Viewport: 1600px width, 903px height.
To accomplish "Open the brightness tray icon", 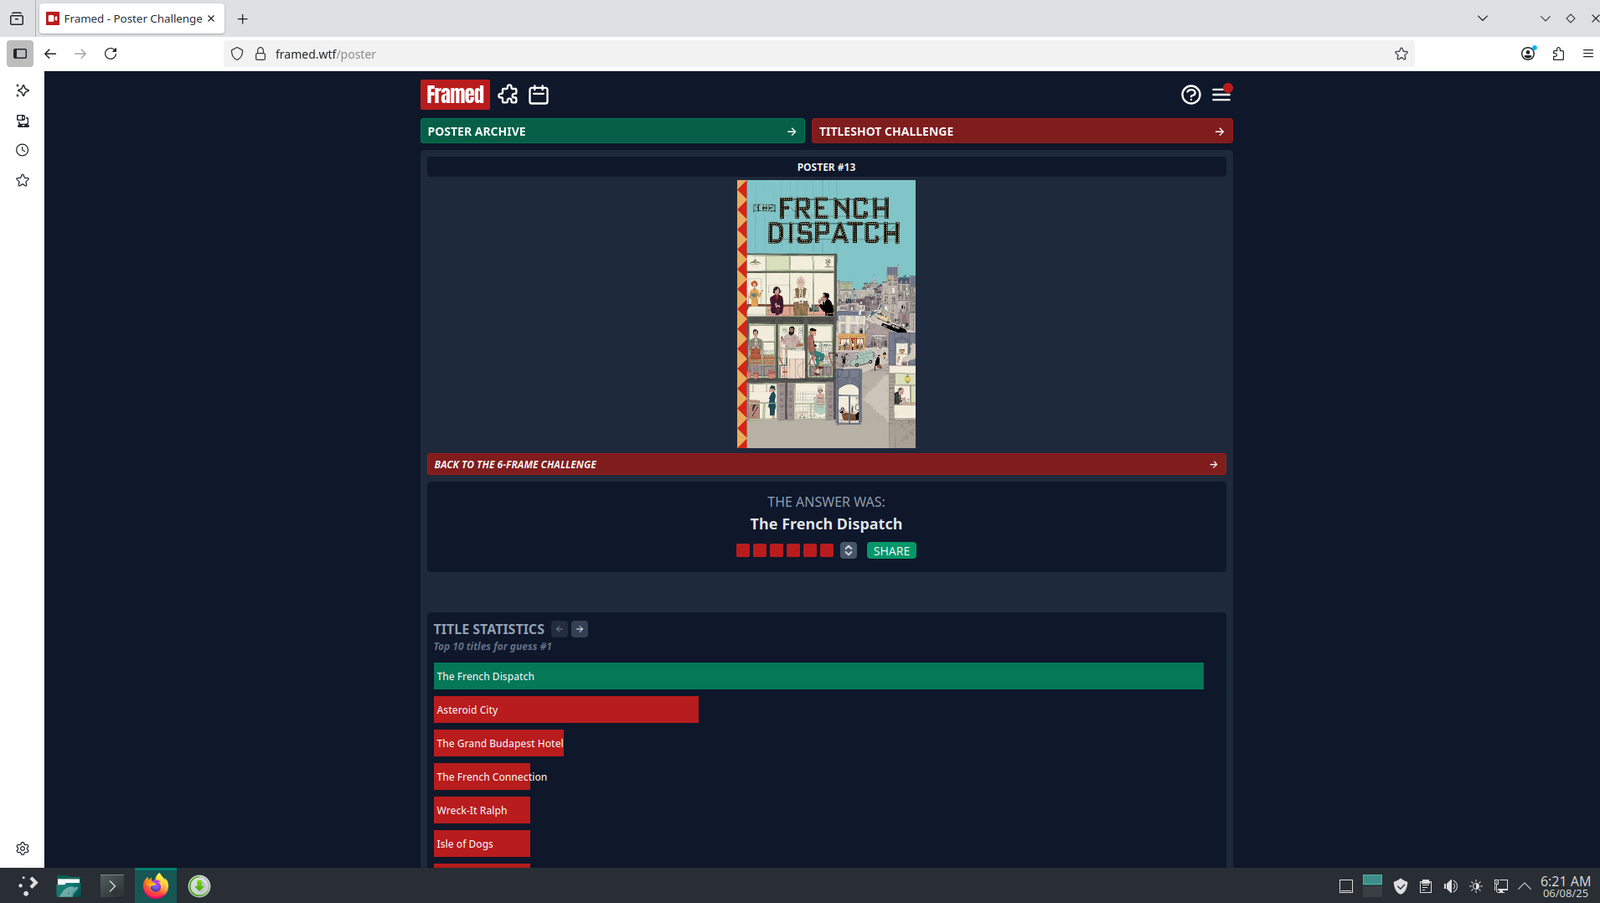I will pos(1476,886).
